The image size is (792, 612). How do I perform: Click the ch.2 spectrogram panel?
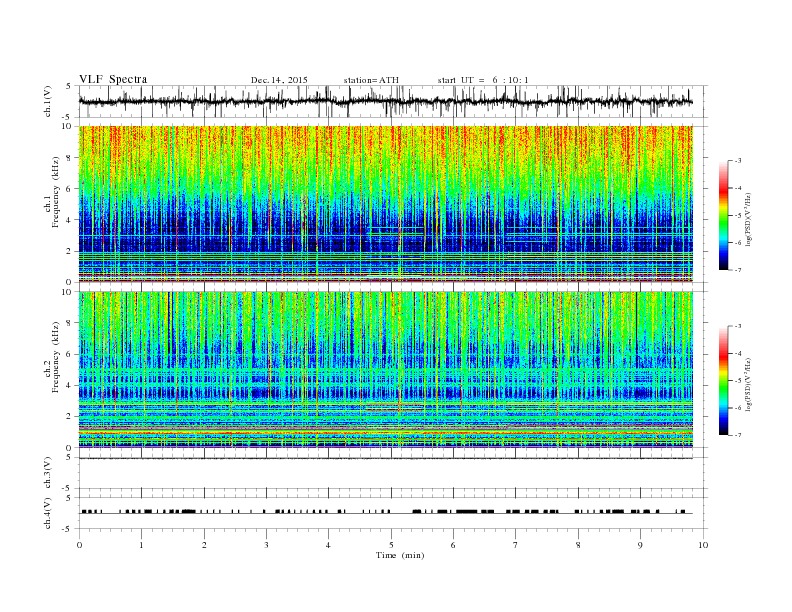point(386,369)
